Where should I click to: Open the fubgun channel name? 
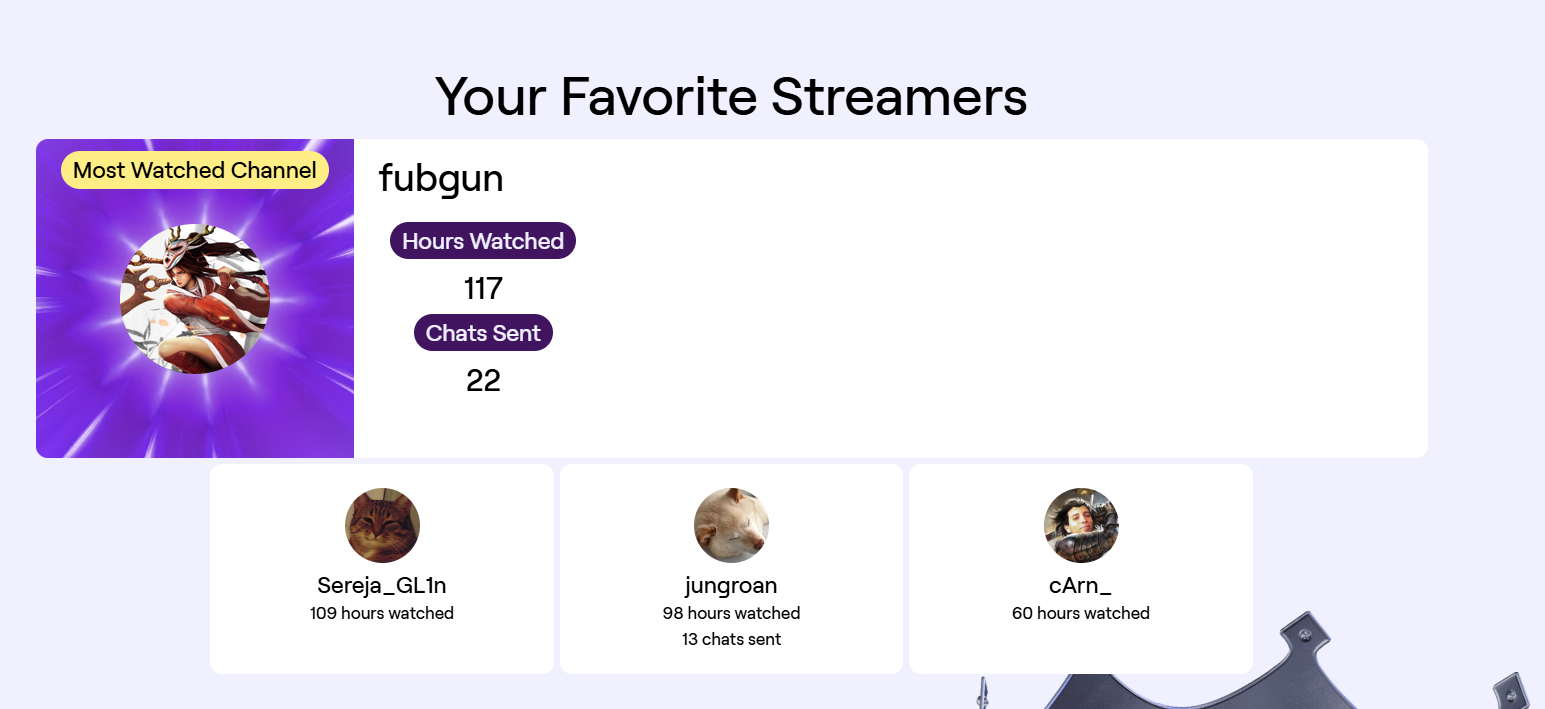[x=441, y=179]
